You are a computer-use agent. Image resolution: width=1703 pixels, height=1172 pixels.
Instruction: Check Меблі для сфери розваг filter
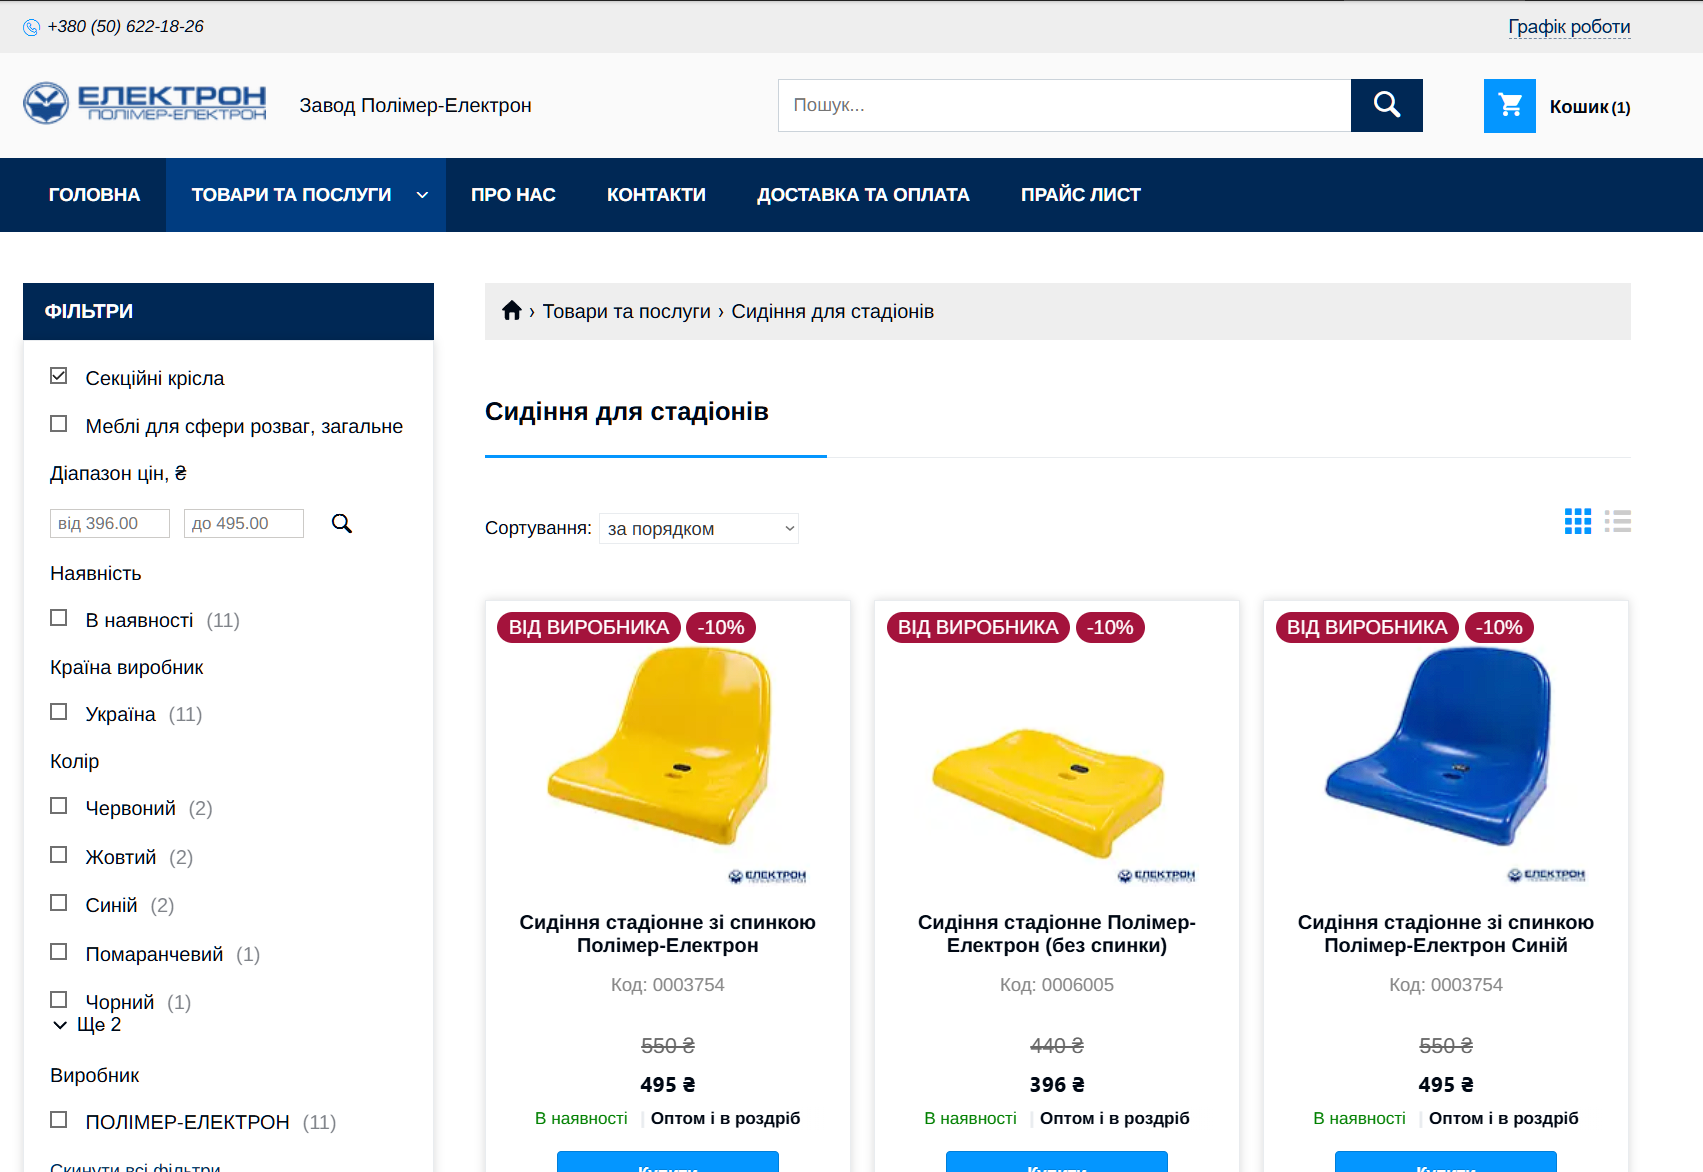click(59, 424)
